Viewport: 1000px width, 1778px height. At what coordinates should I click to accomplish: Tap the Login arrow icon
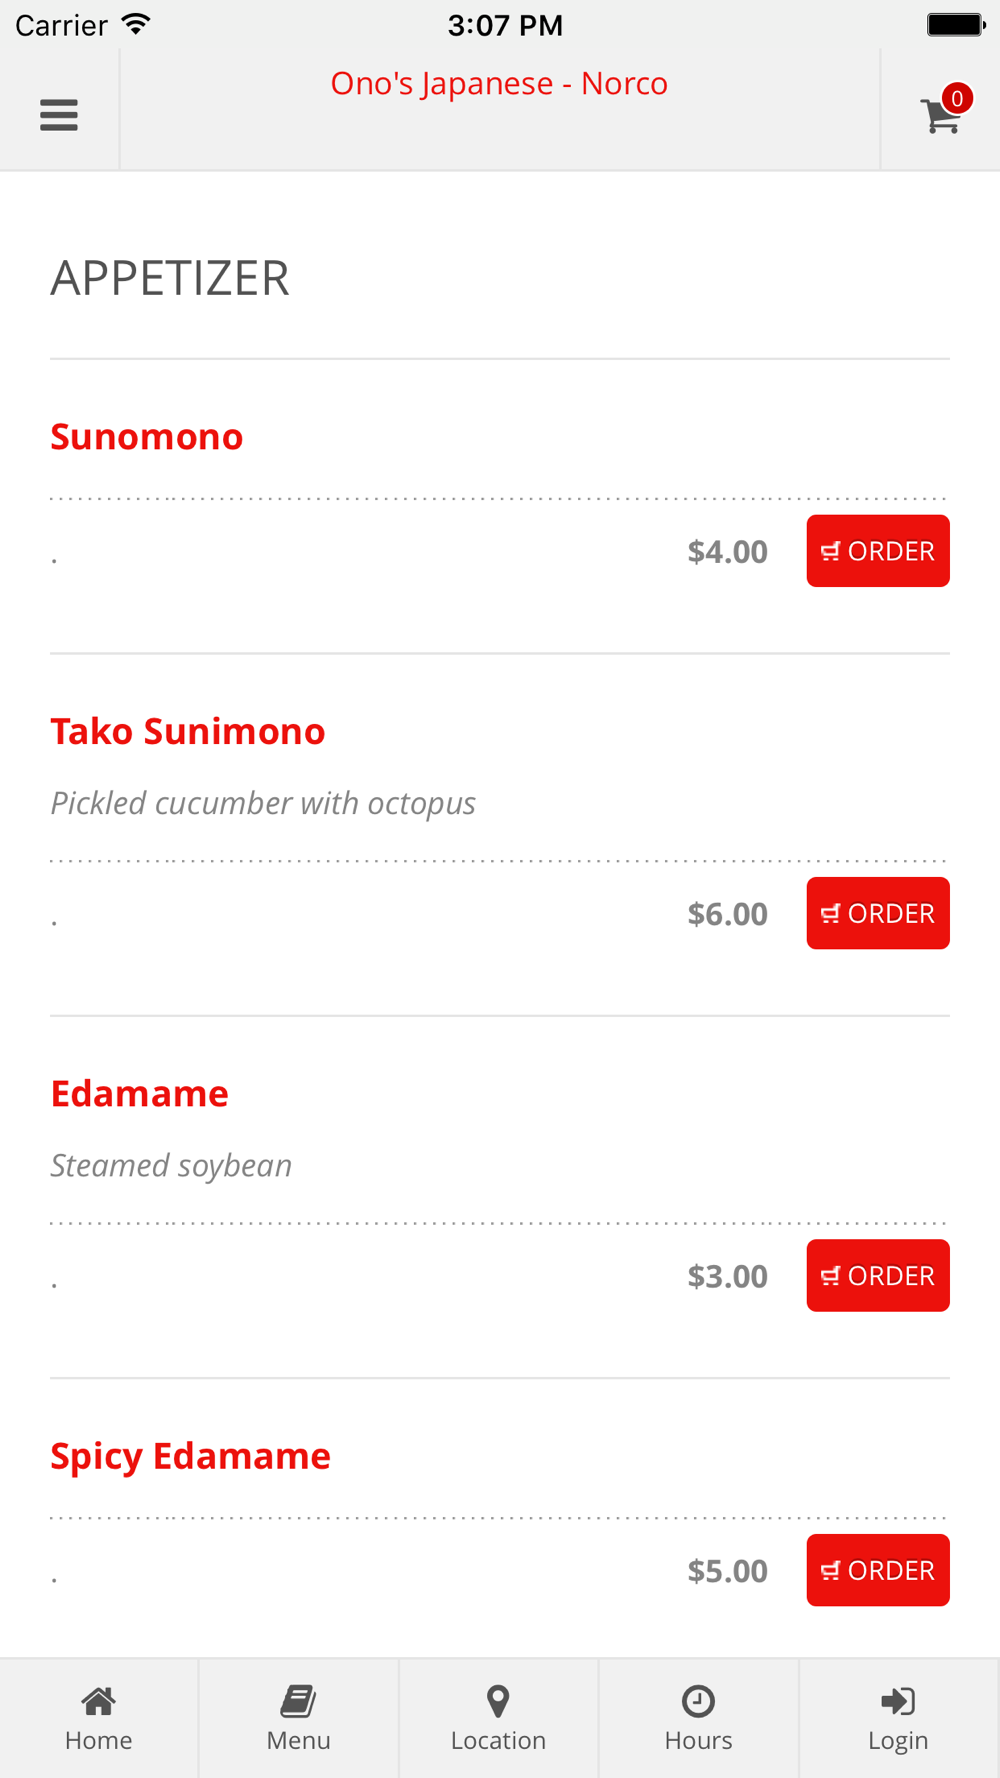pyautogui.click(x=898, y=1700)
